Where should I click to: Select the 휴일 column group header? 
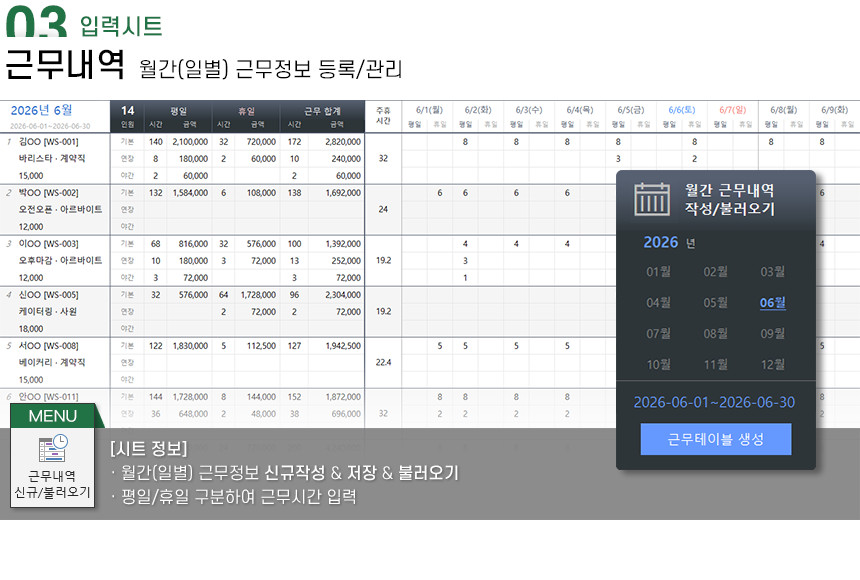[246, 110]
